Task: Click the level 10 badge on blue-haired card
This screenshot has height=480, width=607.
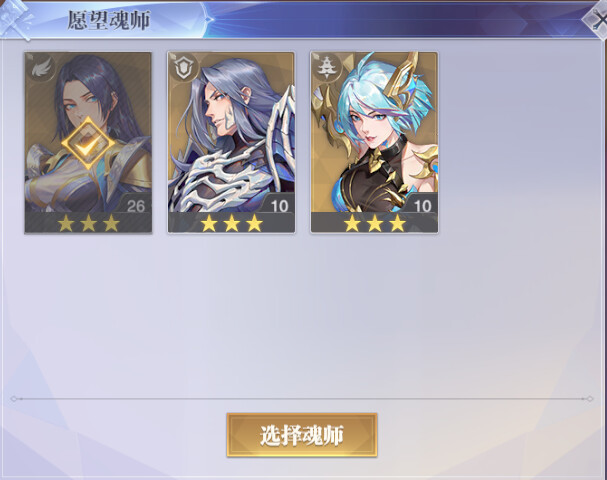Action: (422, 205)
